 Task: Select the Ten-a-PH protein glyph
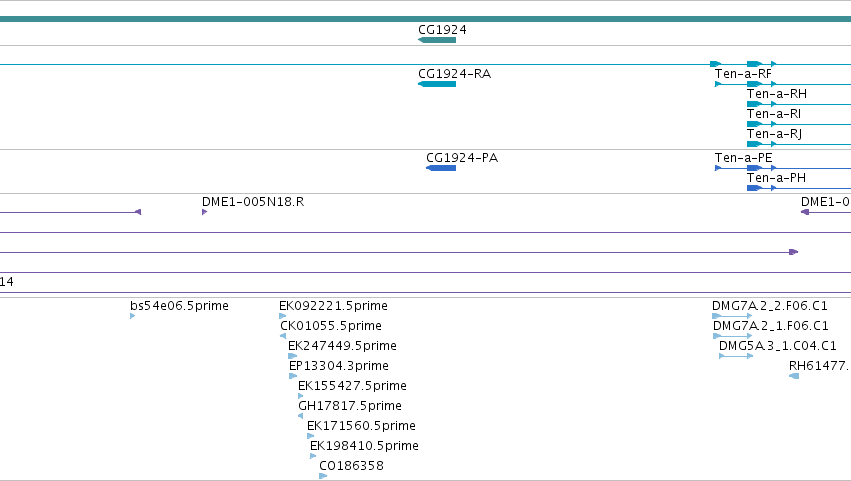coord(799,188)
